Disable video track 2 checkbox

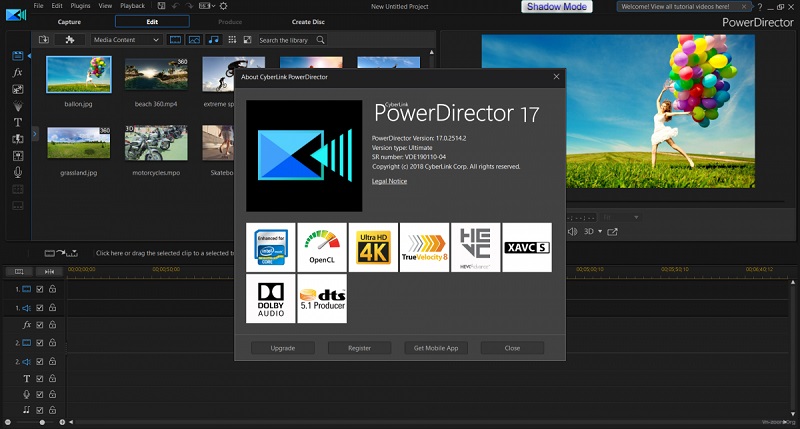[39, 343]
